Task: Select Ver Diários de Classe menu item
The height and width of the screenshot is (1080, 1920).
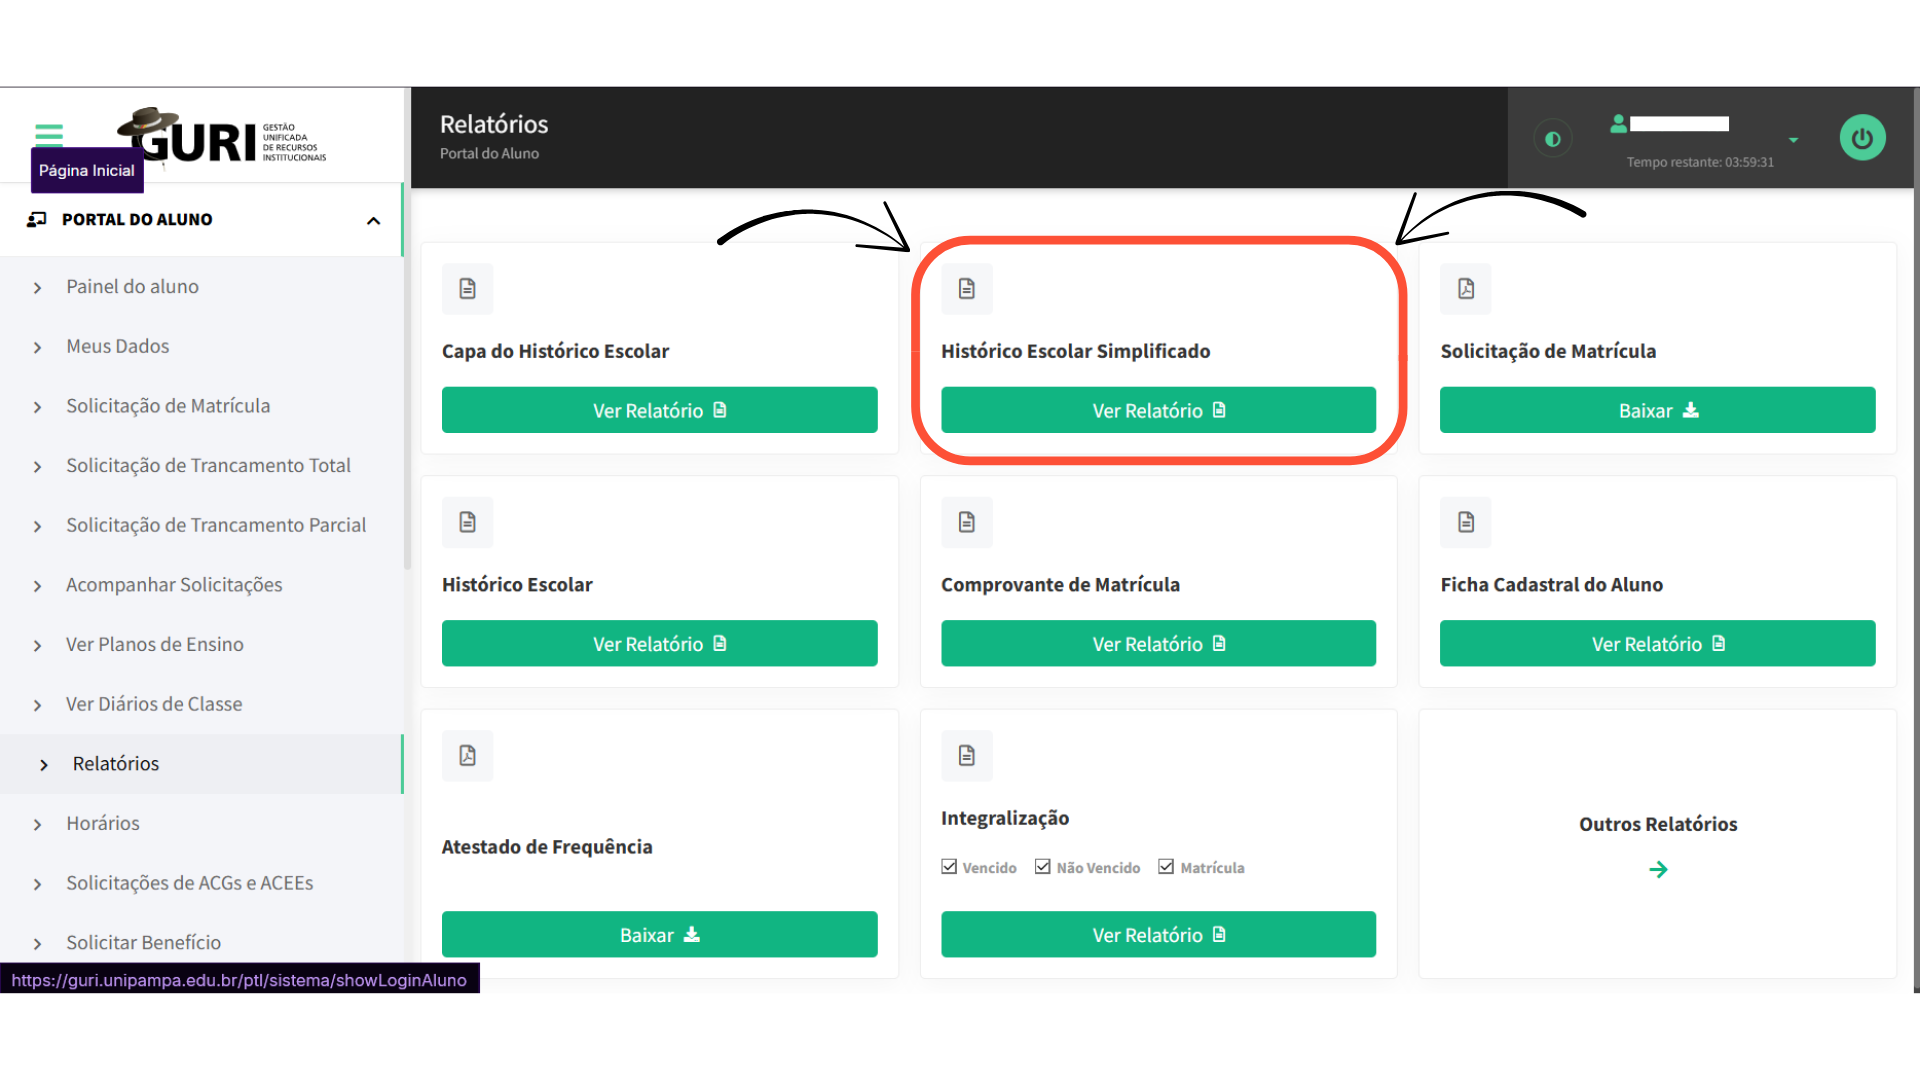Action: pos(154,704)
